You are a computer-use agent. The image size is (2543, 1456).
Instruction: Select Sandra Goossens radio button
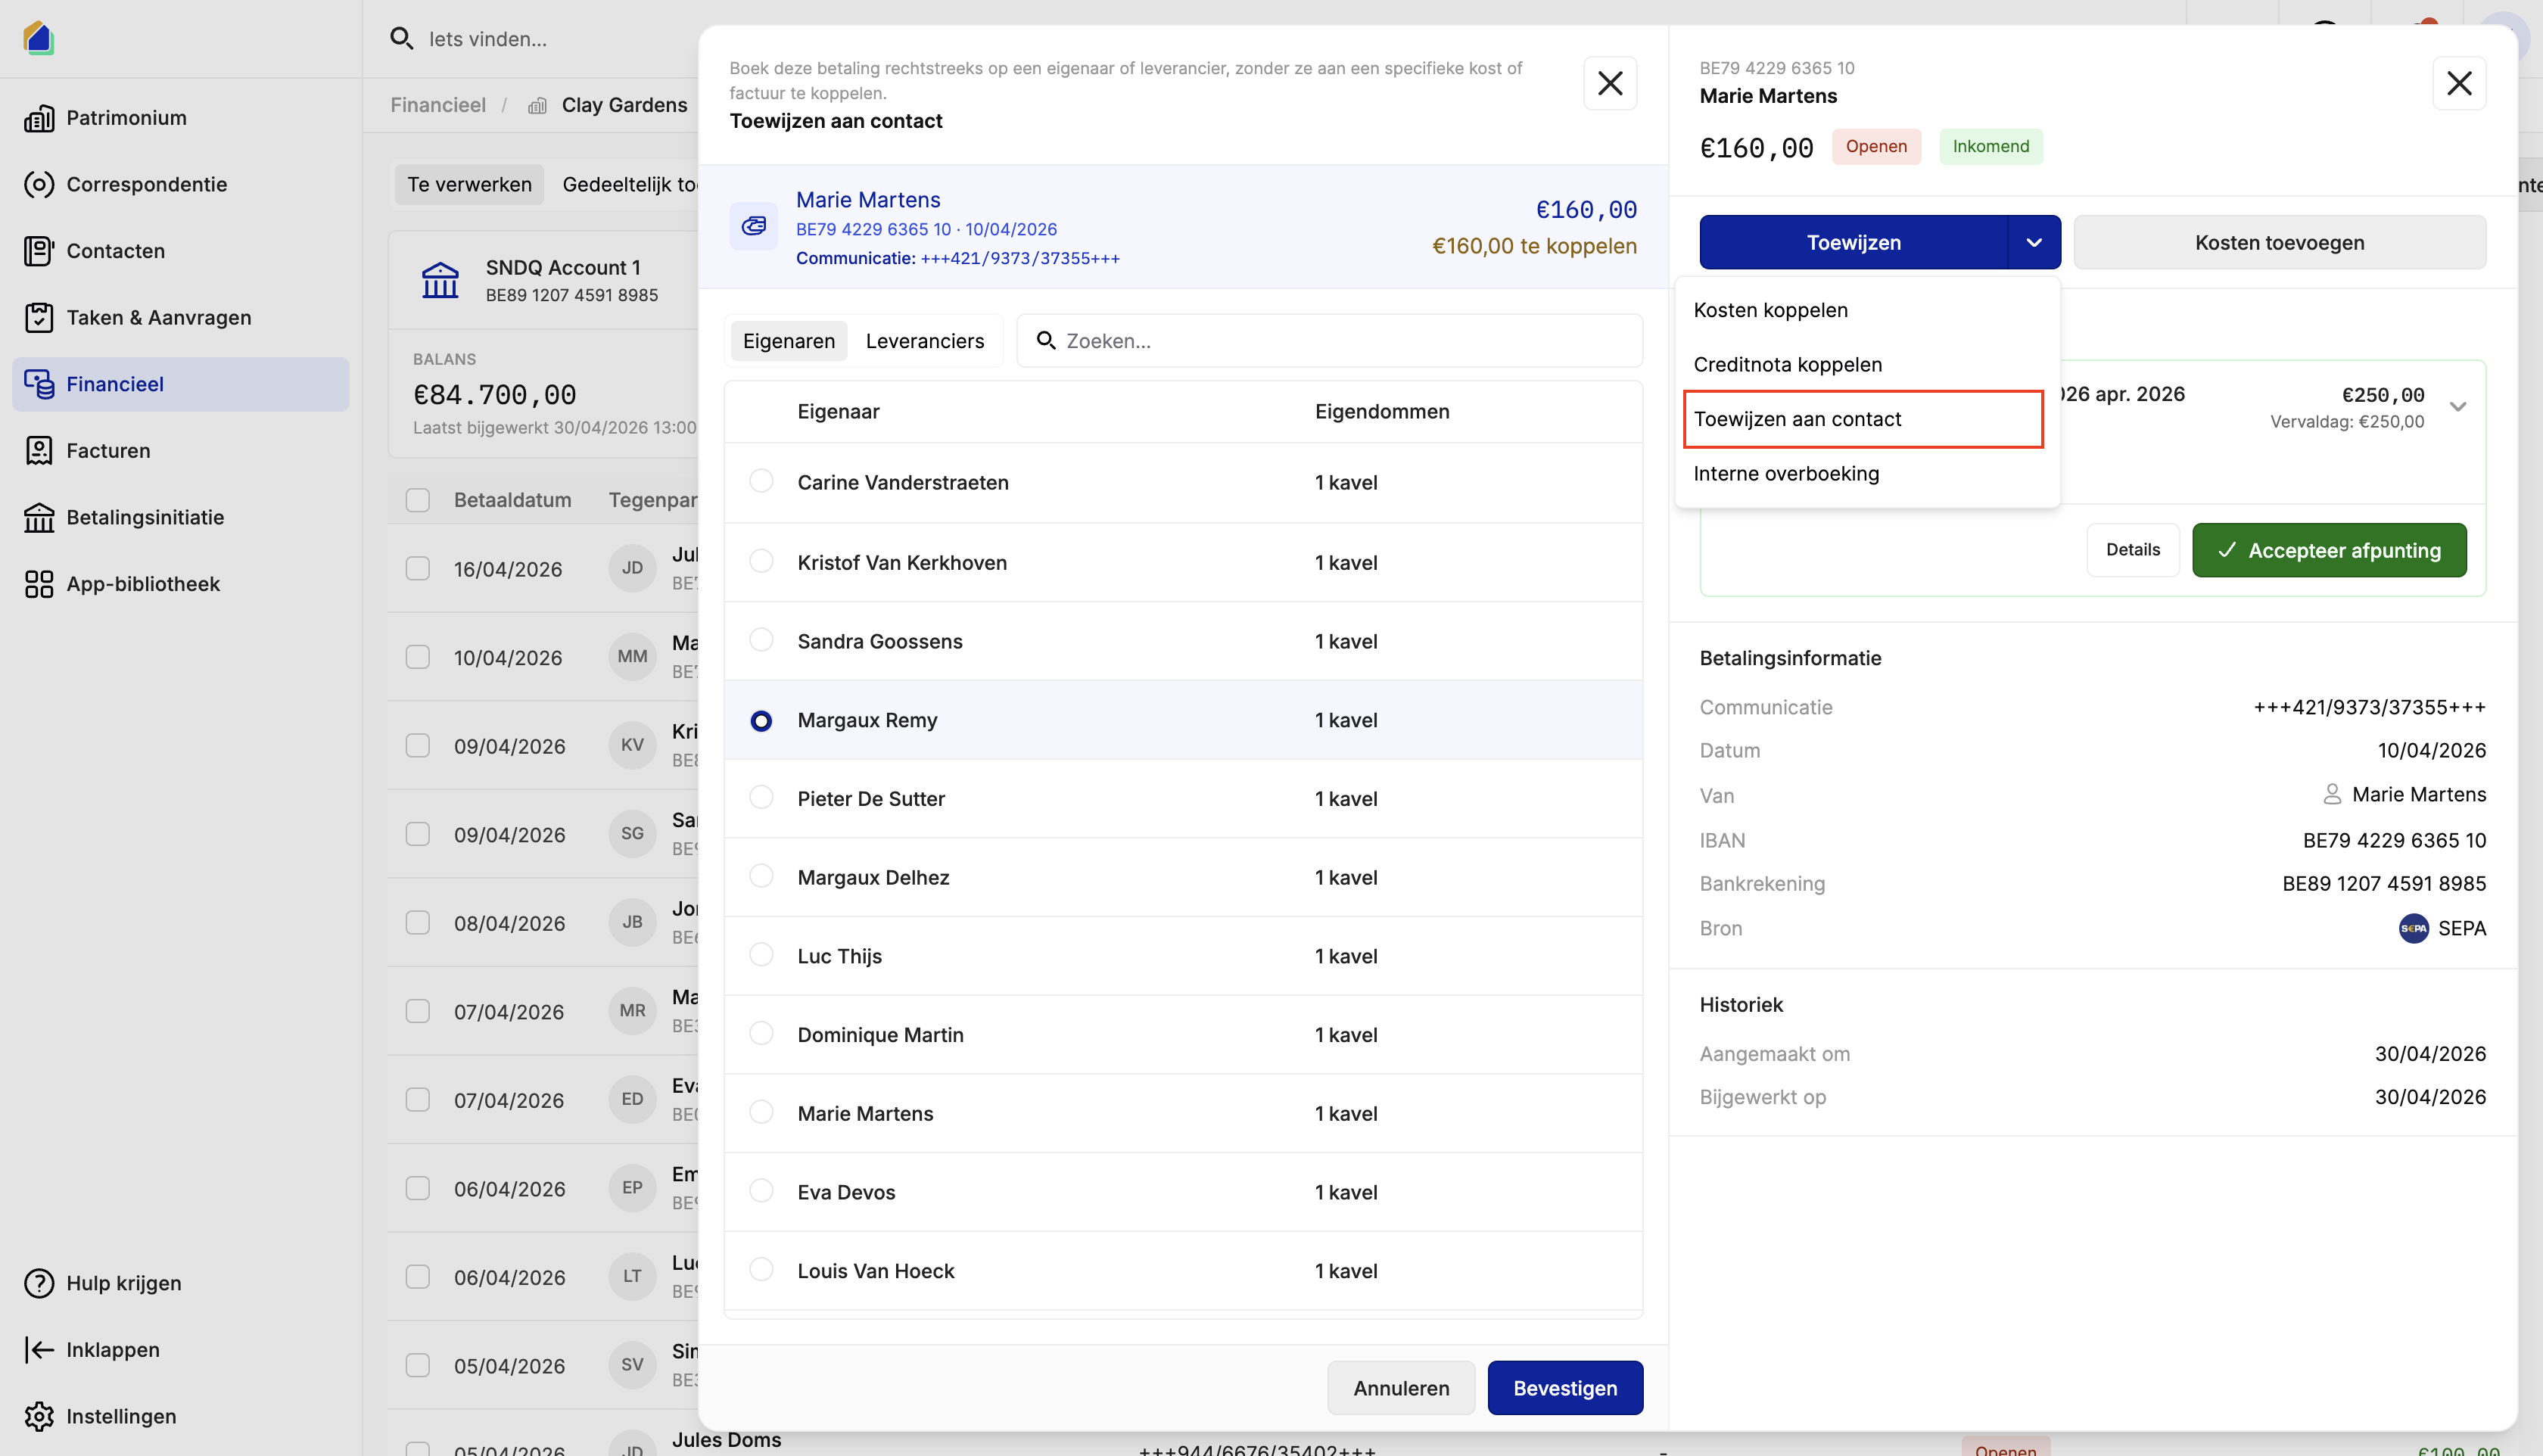[761, 640]
